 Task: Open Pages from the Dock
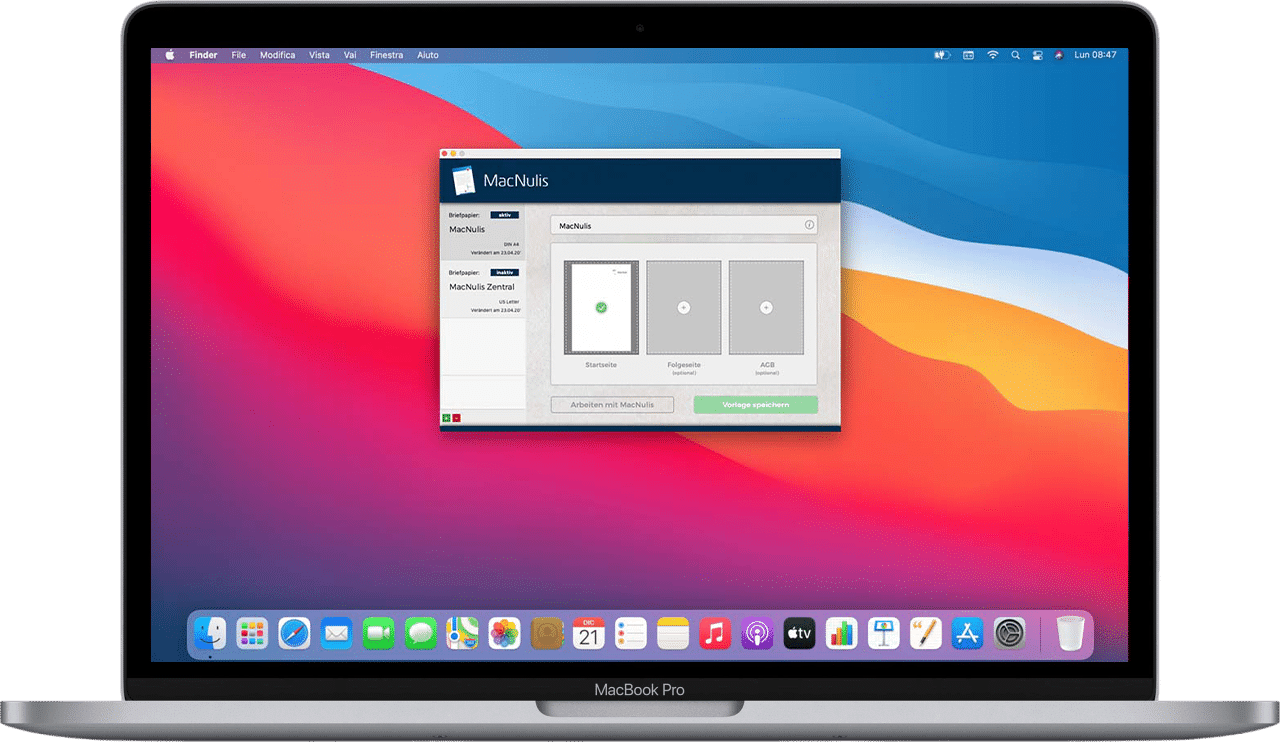click(926, 633)
